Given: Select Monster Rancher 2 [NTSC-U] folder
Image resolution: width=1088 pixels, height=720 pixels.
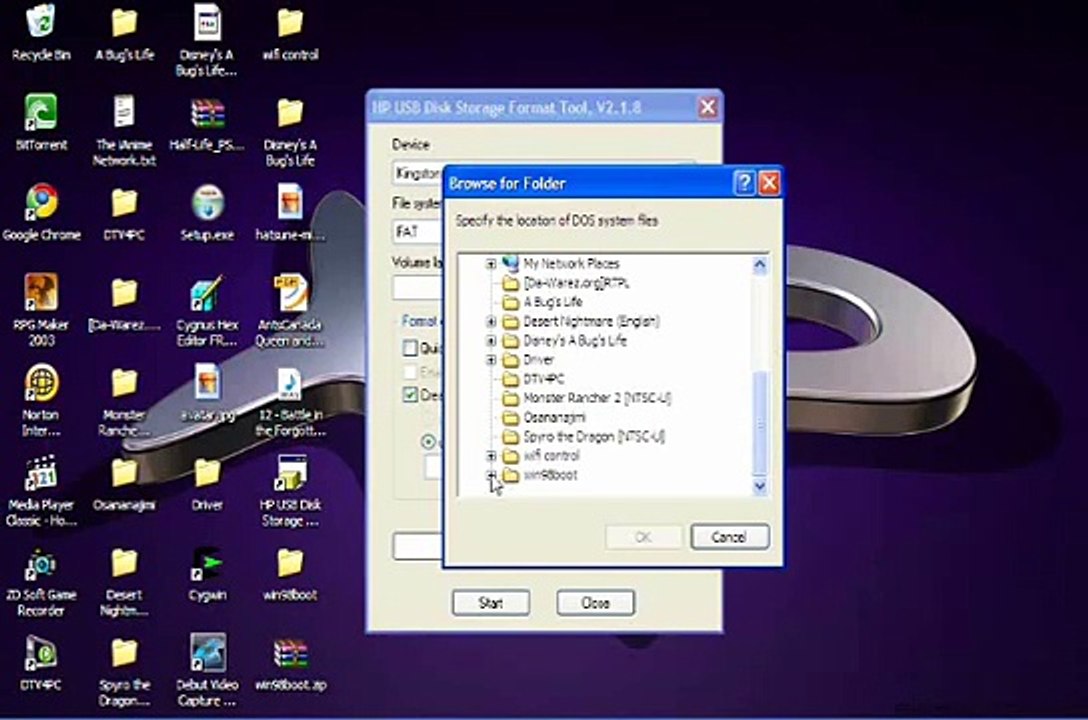Looking at the screenshot, I should point(596,398).
